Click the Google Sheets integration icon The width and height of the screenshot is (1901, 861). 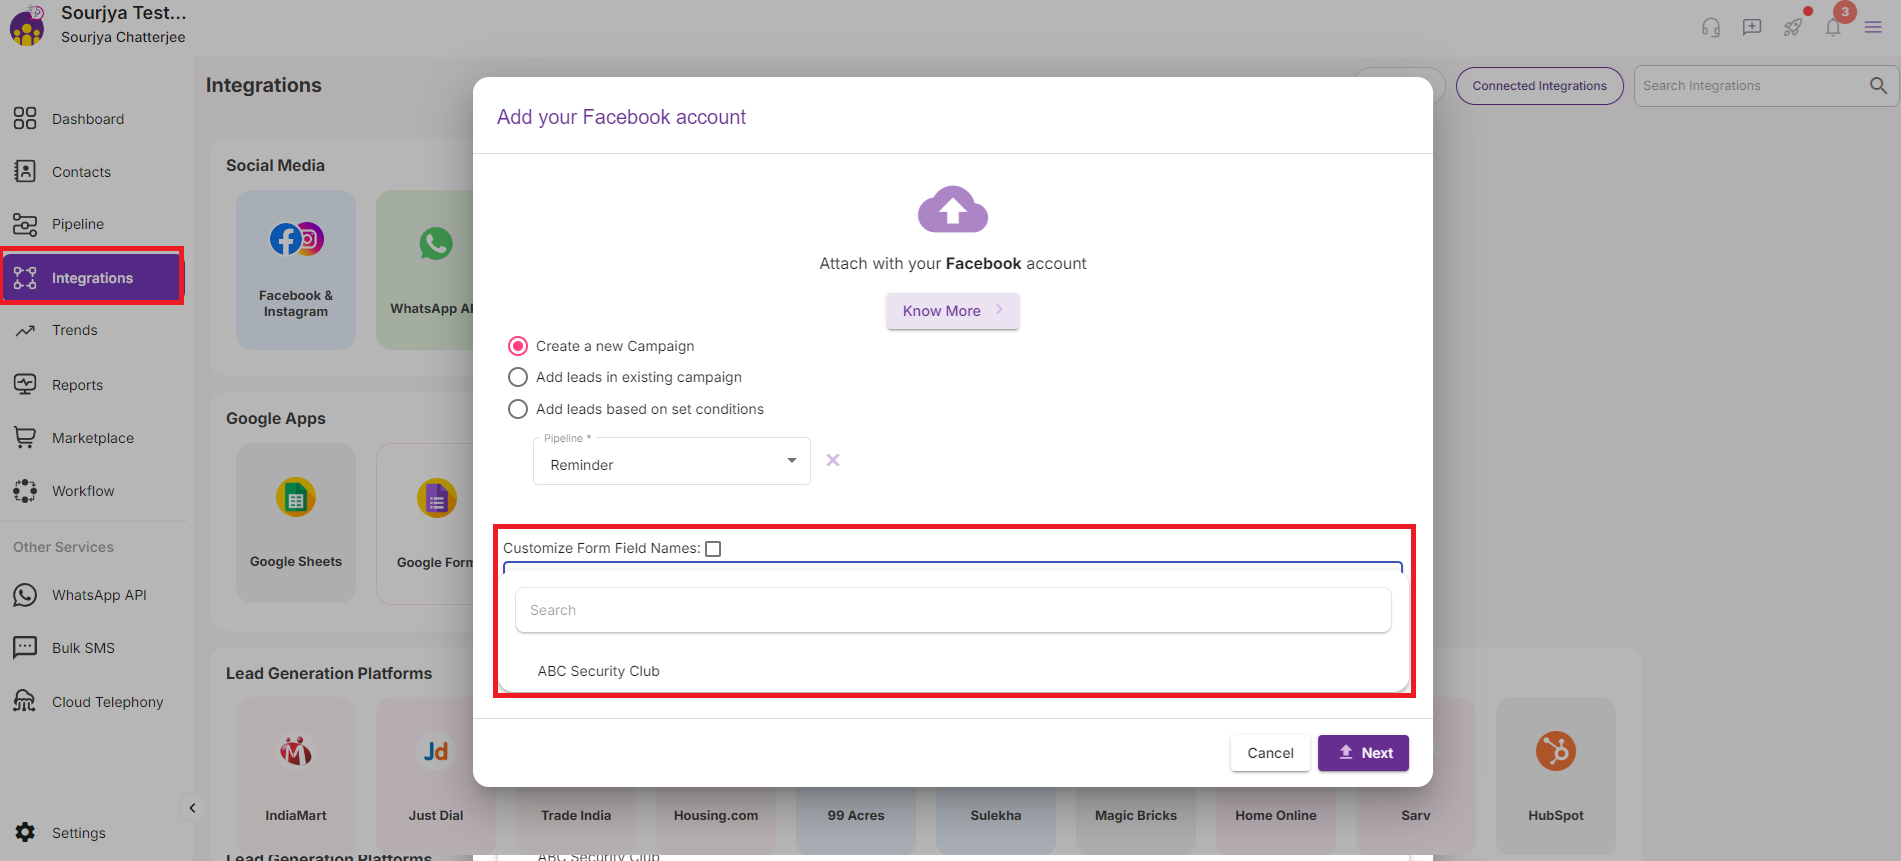pyautogui.click(x=296, y=498)
